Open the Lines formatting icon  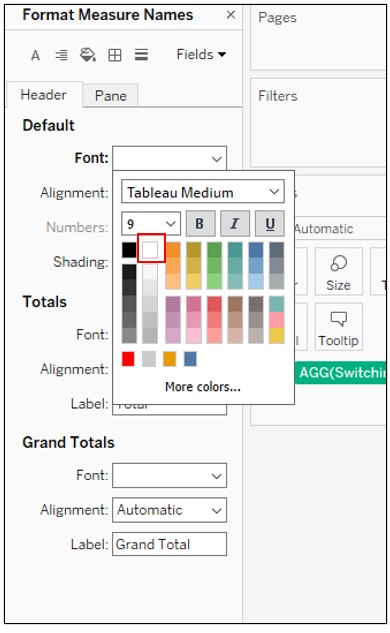click(x=141, y=54)
